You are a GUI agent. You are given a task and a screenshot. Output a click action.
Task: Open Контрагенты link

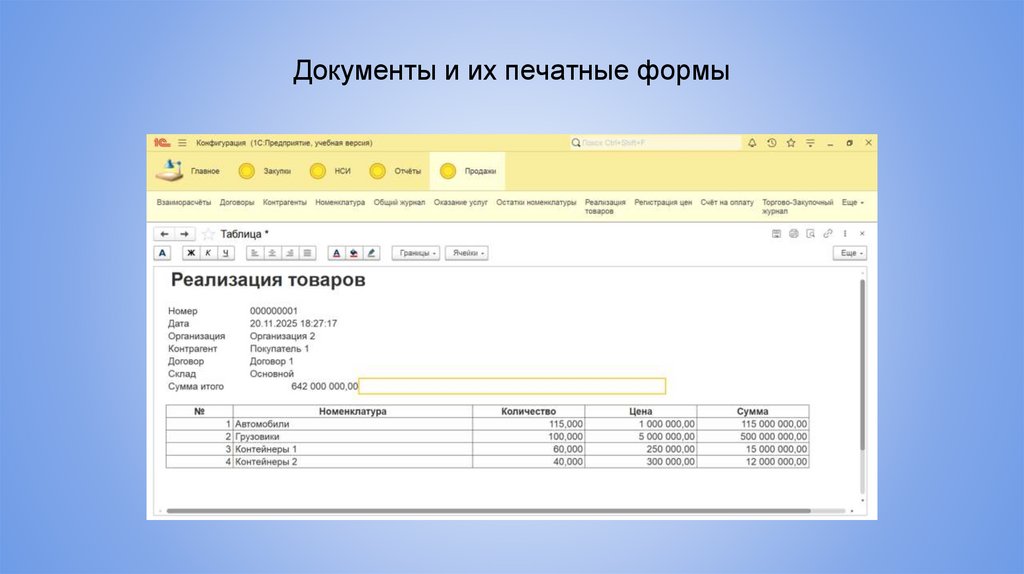285,202
